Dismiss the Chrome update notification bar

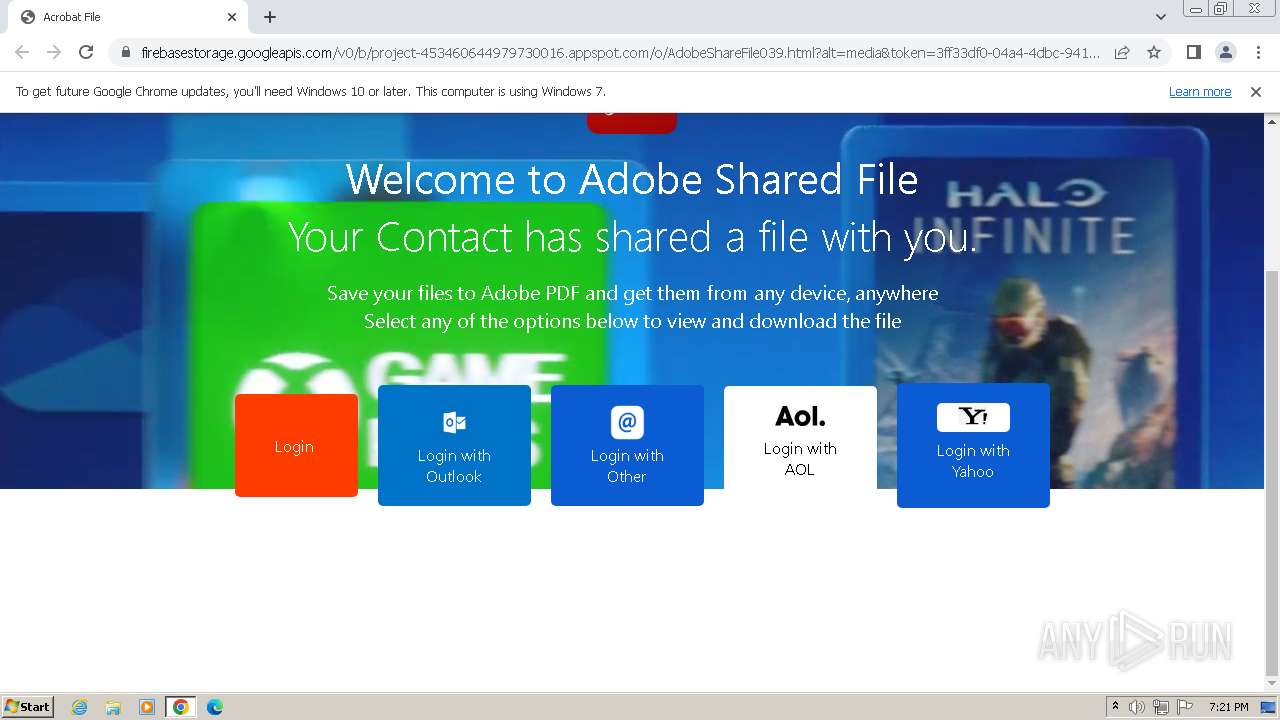point(1256,92)
